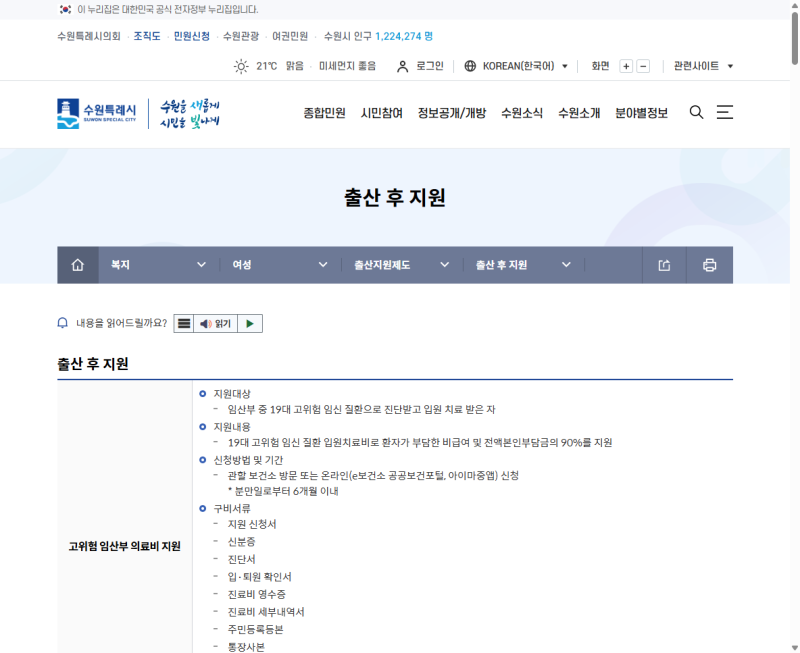Image resolution: width=800 pixels, height=653 pixels.
Task: Click the 21℃ temperature text
Action: coord(266,66)
